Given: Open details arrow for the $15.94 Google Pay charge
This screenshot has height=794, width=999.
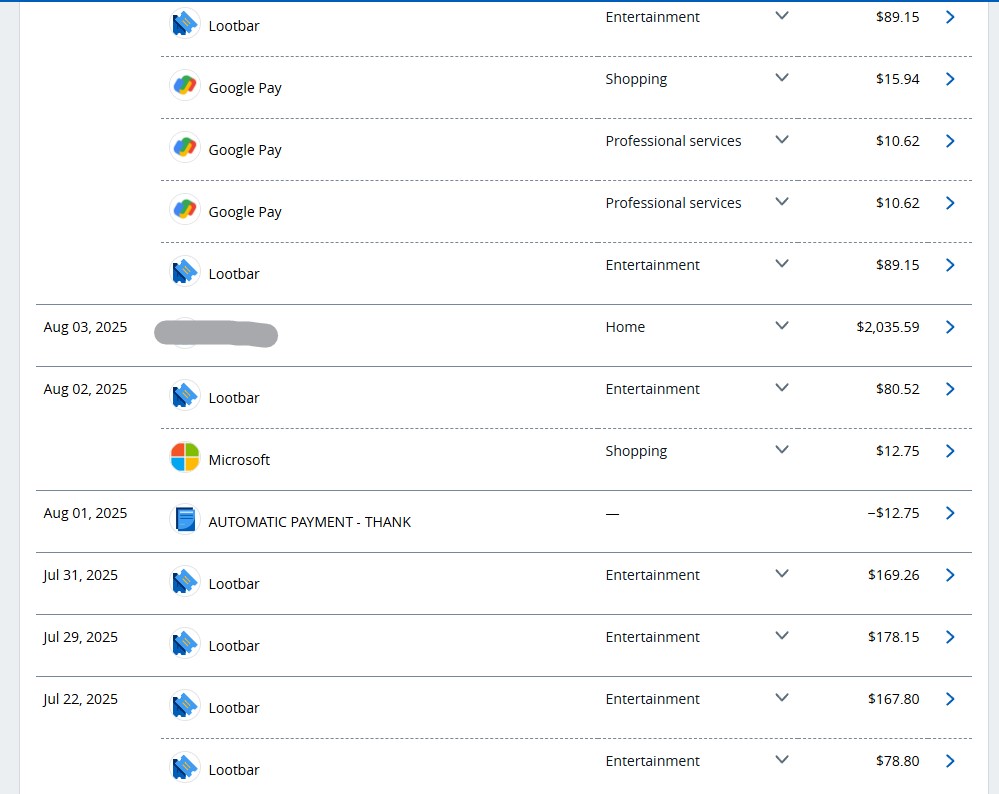Looking at the screenshot, I should click(x=950, y=79).
